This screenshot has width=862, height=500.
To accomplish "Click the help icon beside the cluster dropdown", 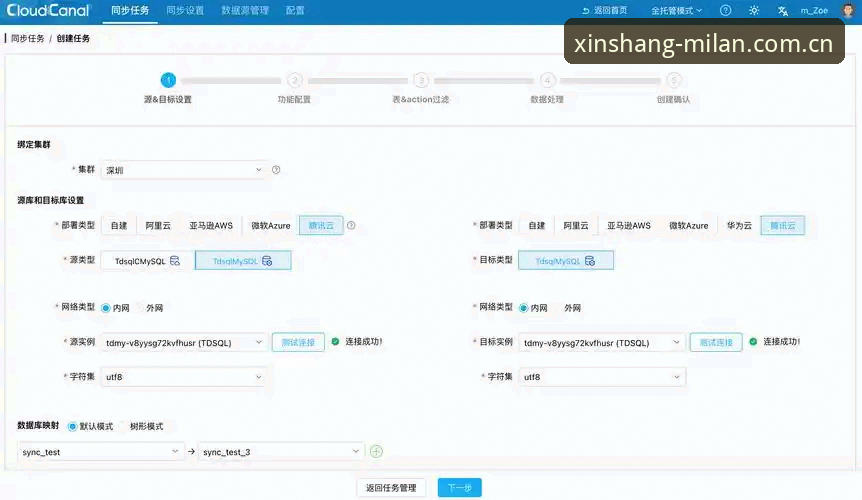I will [276, 170].
